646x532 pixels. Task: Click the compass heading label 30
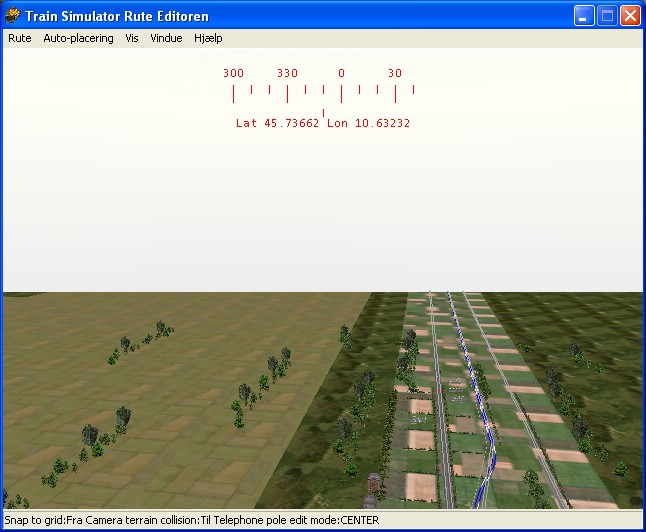(x=395, y=73)
